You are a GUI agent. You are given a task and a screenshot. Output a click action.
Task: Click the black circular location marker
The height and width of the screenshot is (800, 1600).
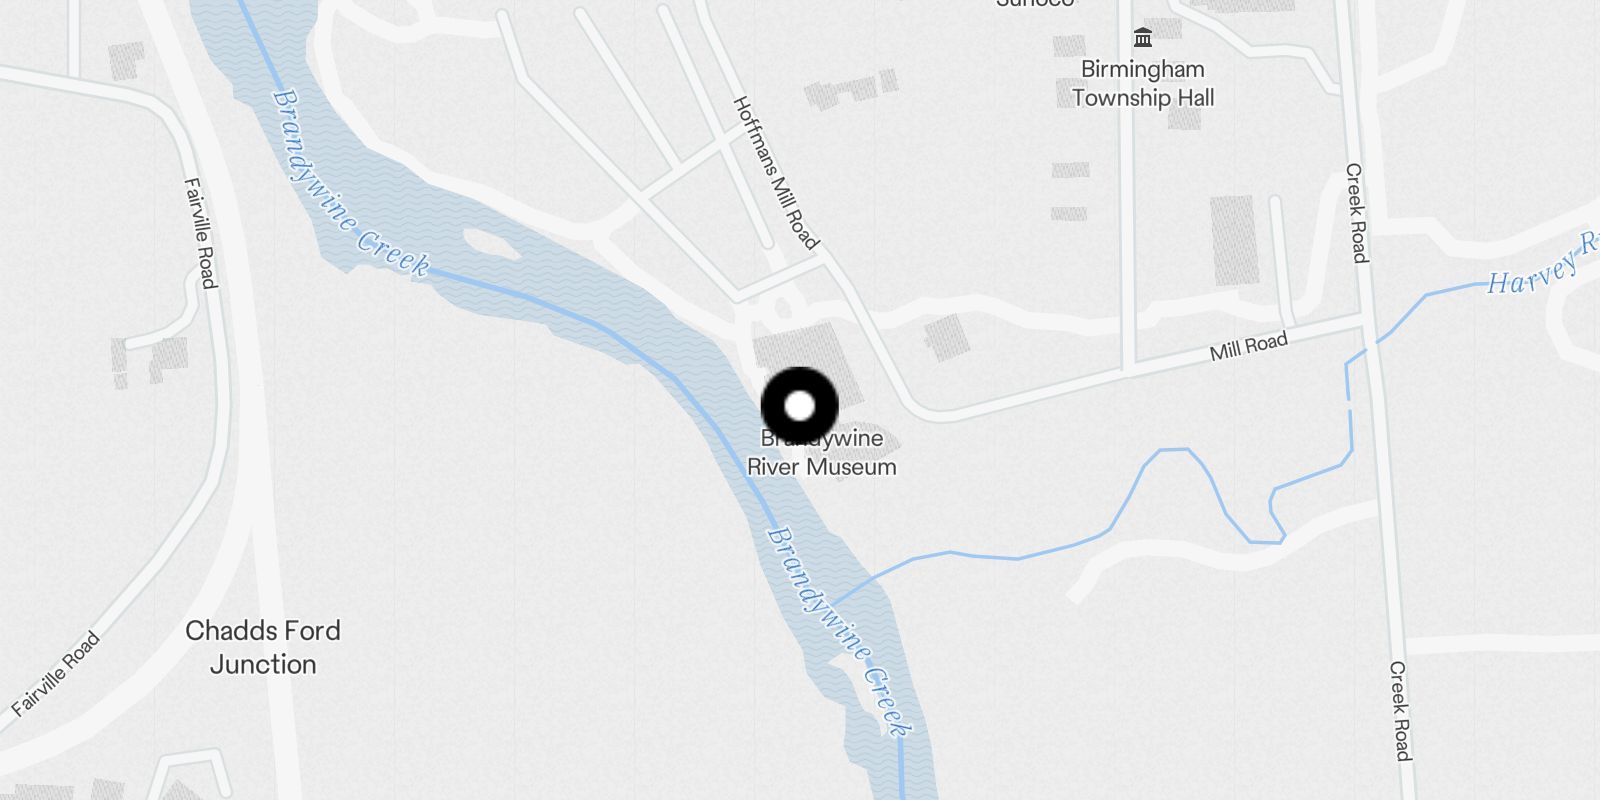click(x=800, y=406)
